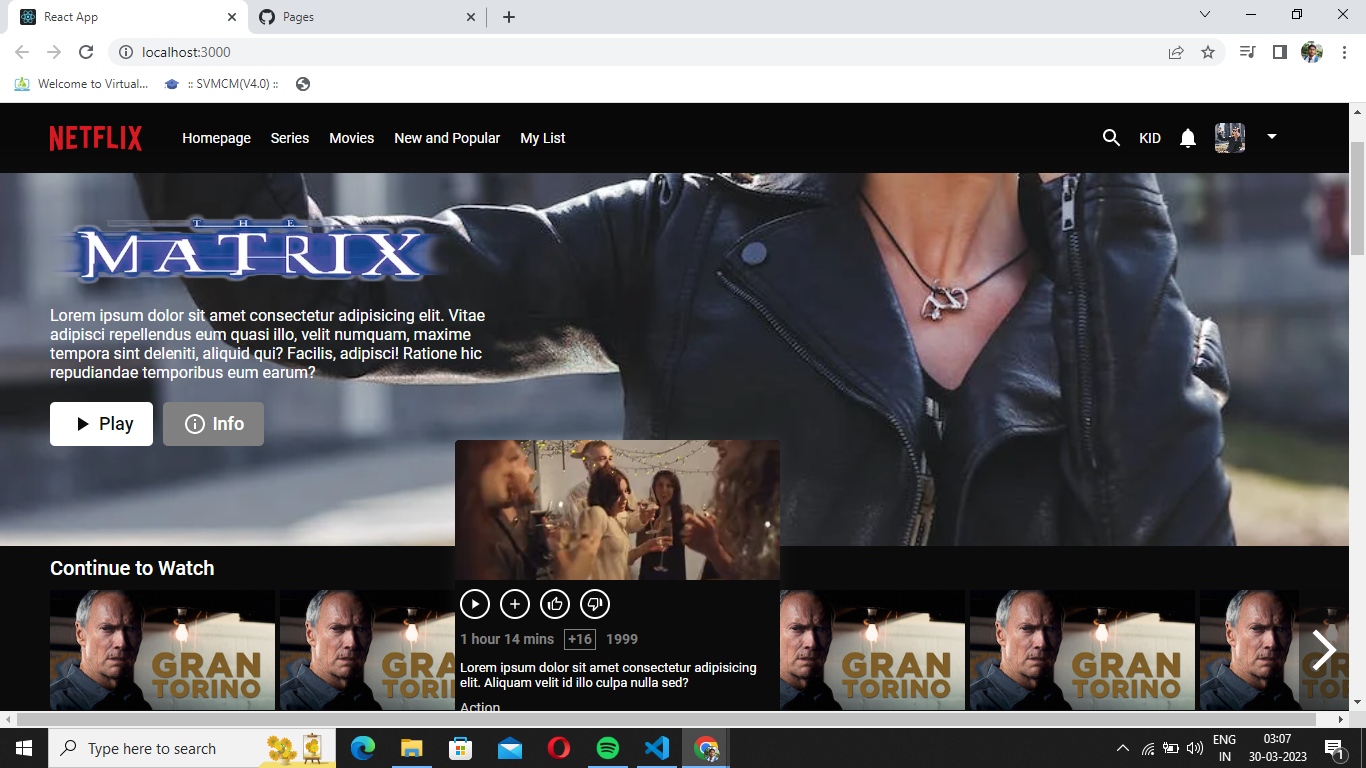
Task: Open Spotify from taskbar
Action: click(608, 748)
